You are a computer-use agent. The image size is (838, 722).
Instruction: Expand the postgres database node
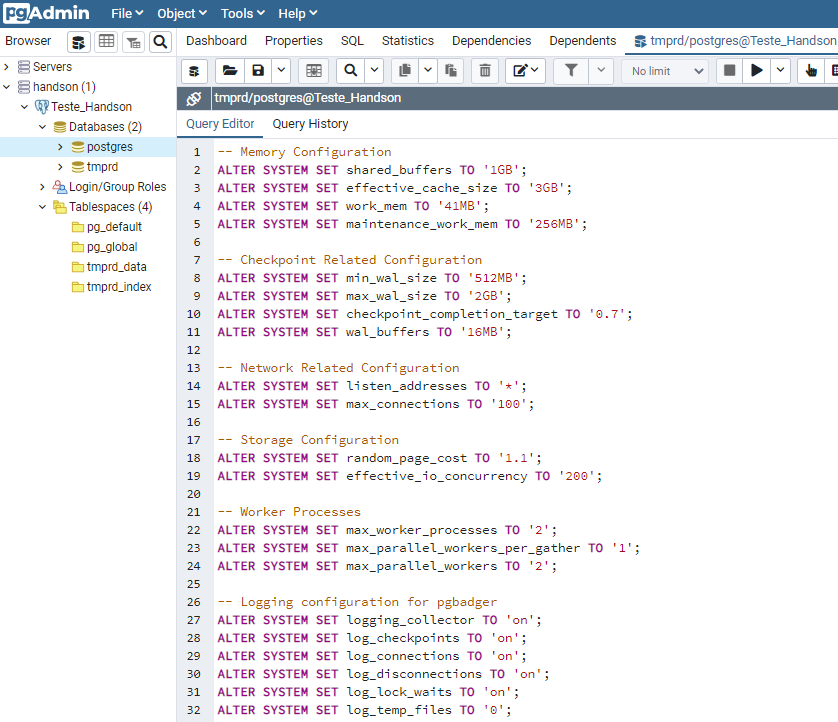pyautogui.click(x=60, y=147)
